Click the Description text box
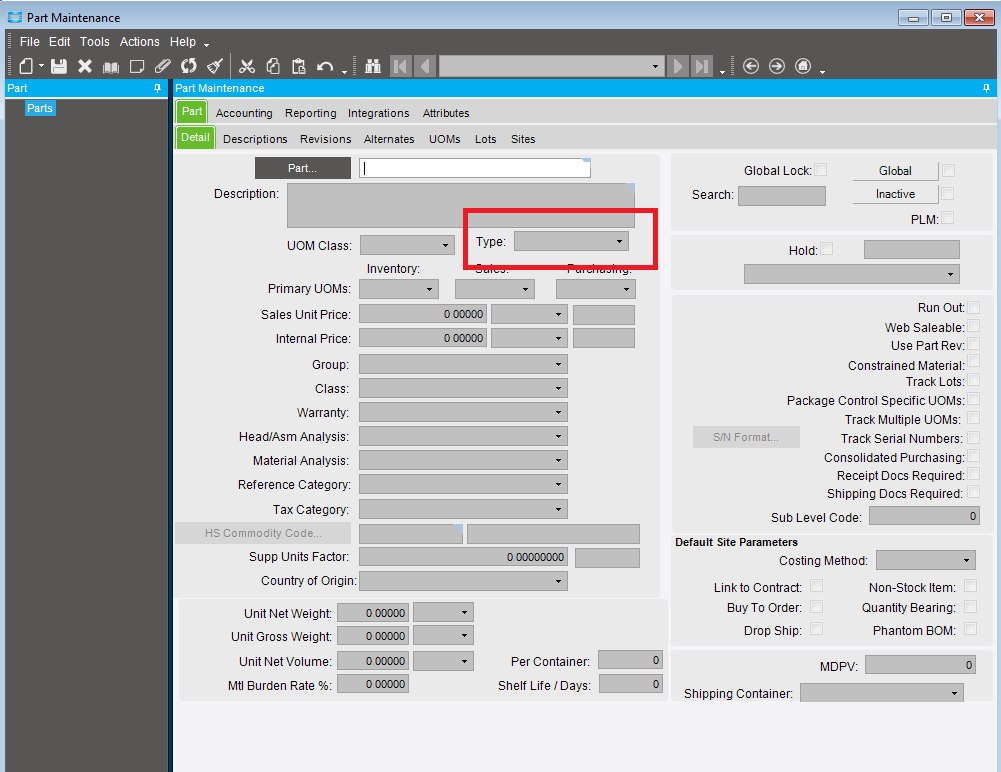Screen dimensions: 1001x772 tap(461, 206)
